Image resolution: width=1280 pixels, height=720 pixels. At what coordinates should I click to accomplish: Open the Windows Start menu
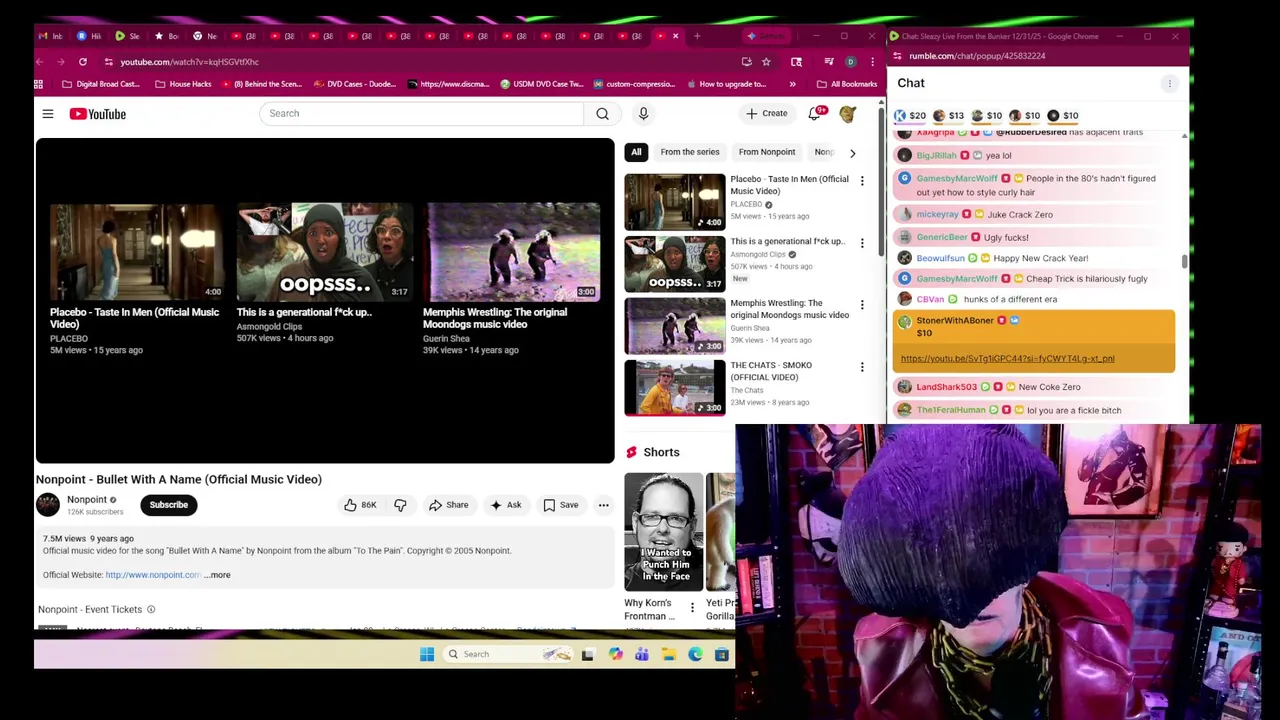click(x=427, y=654)
